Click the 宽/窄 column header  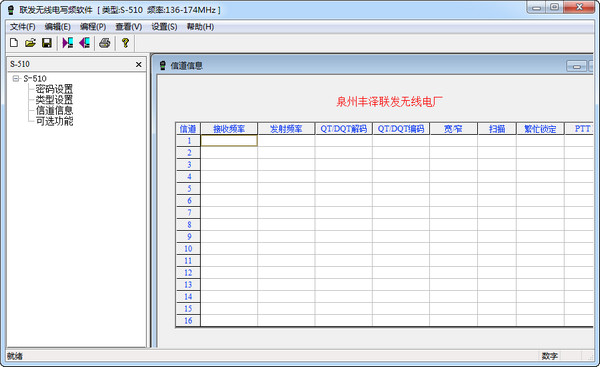pyautogui.click(x=453, y=129)
